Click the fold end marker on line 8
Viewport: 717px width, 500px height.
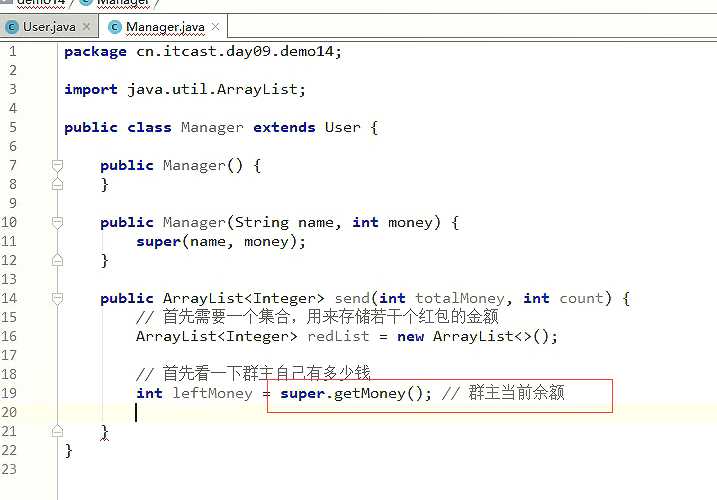click(x=57, y=184)
